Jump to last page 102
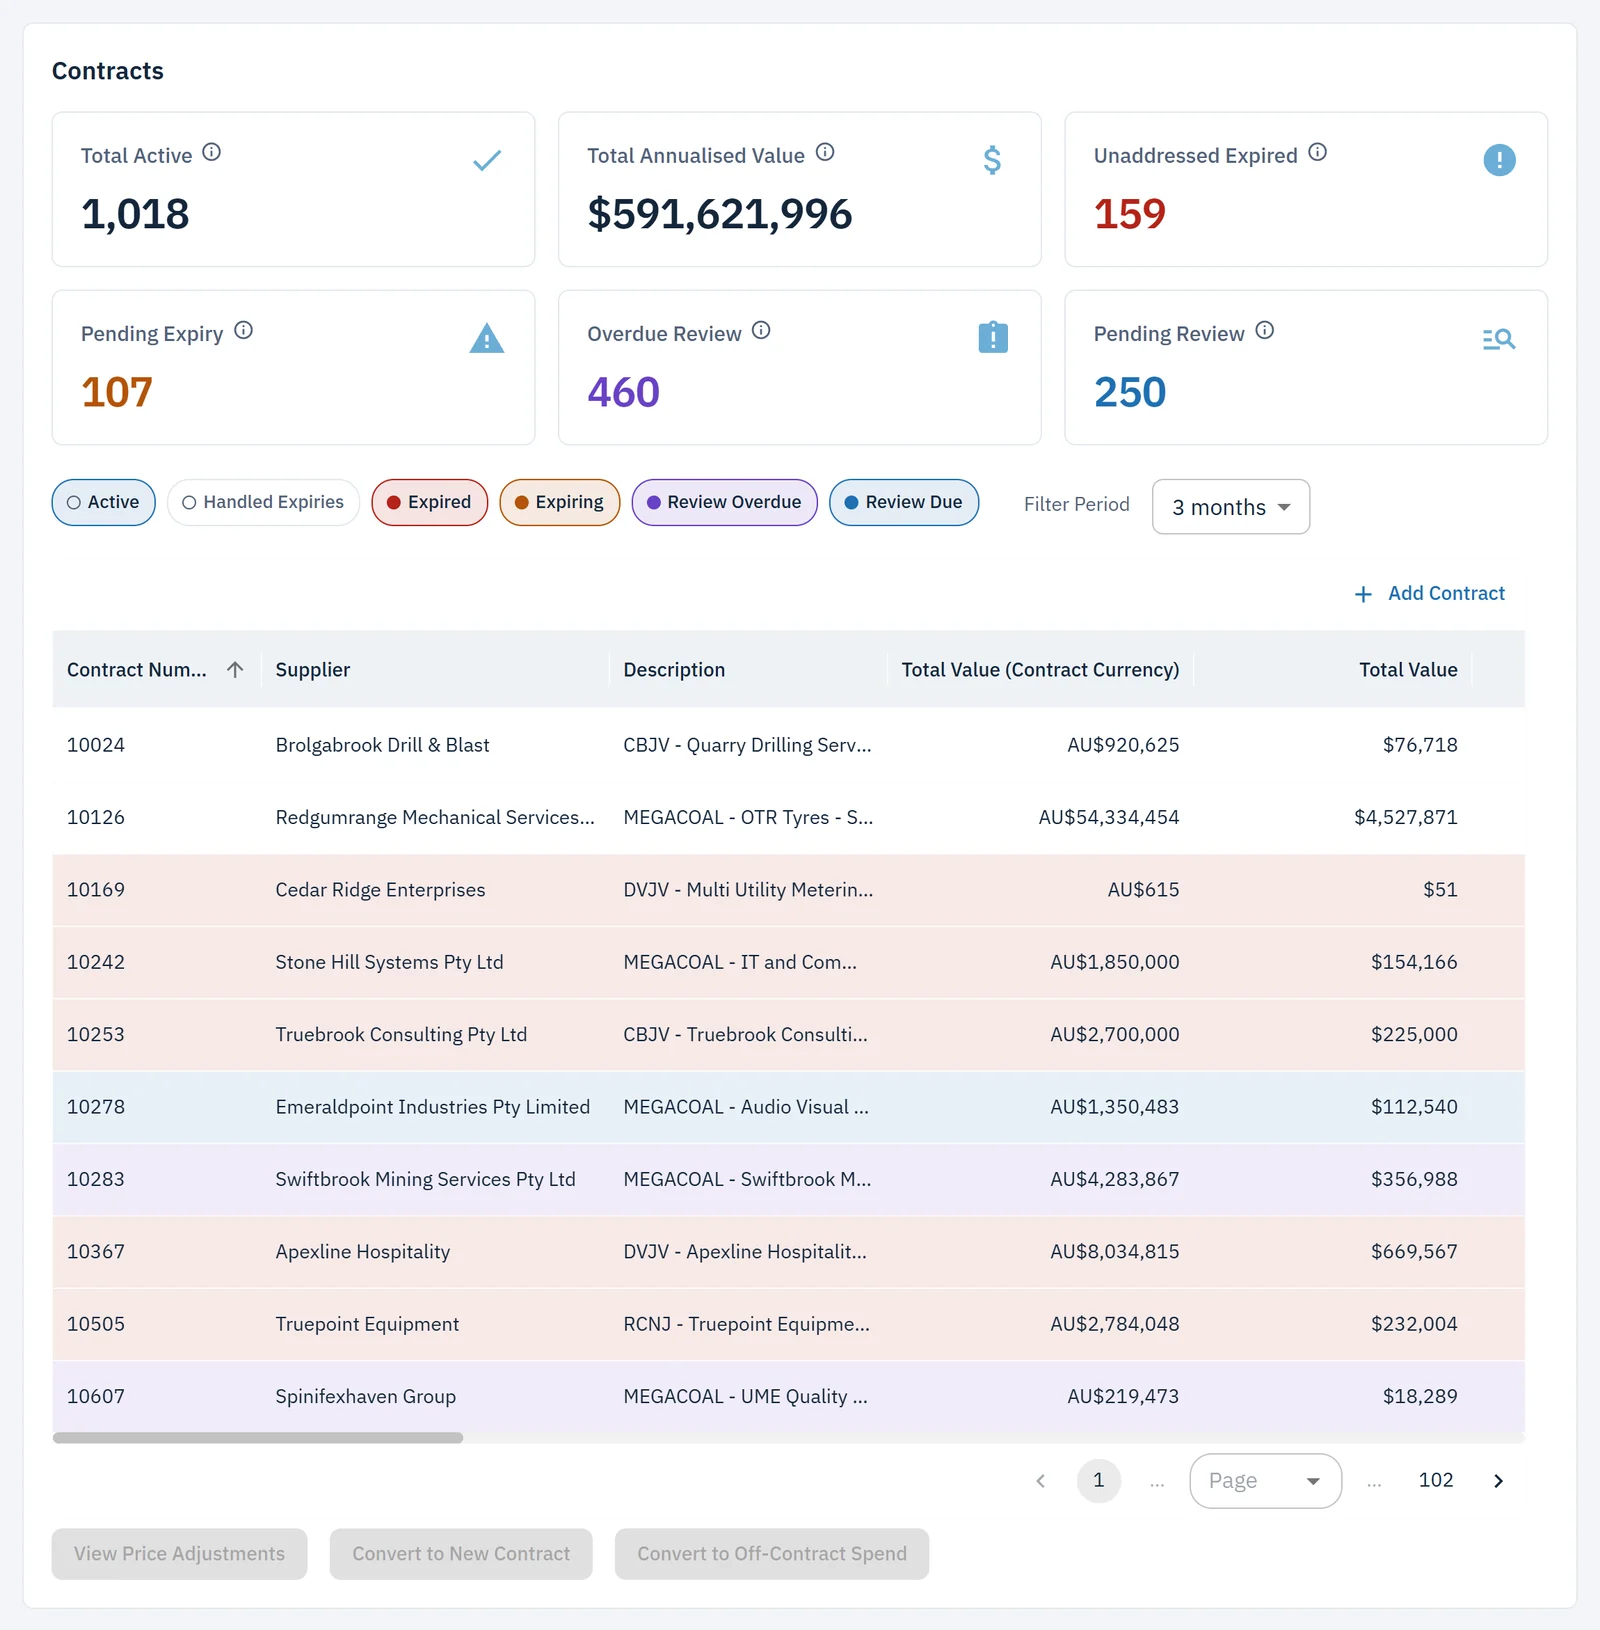 point(1436,1481)
